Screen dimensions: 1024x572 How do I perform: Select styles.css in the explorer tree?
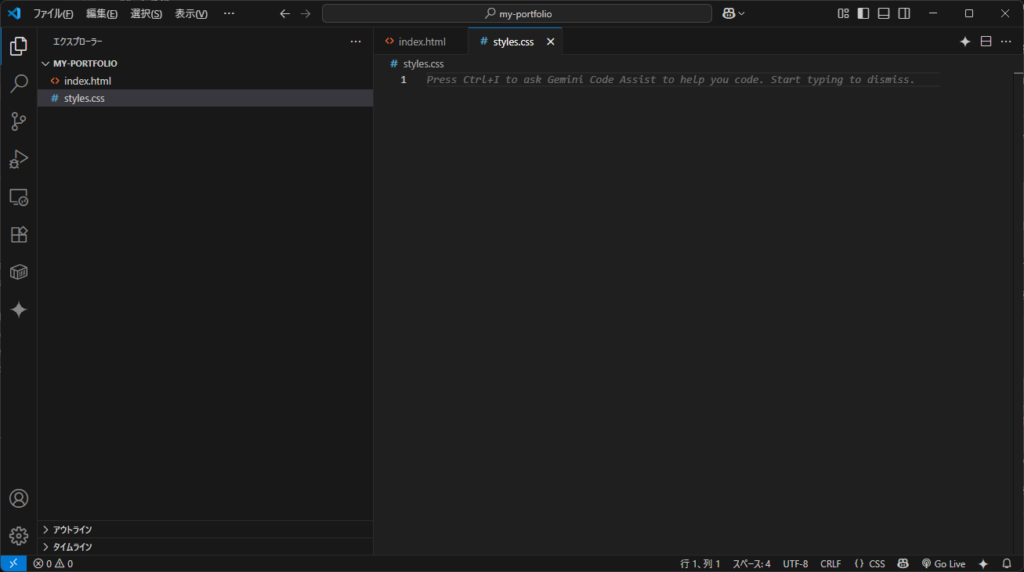(x=206, y=98)
